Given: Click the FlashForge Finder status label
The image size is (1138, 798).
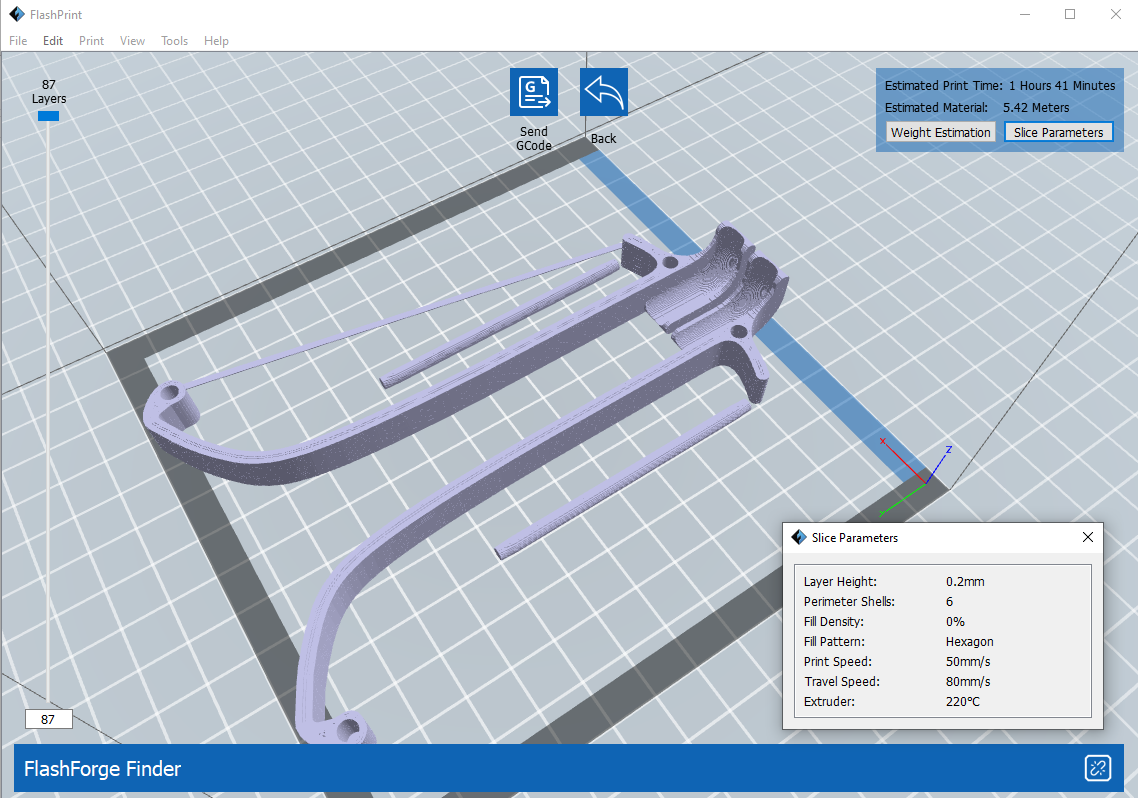Looking at the screenshot, I should (102, 768).
